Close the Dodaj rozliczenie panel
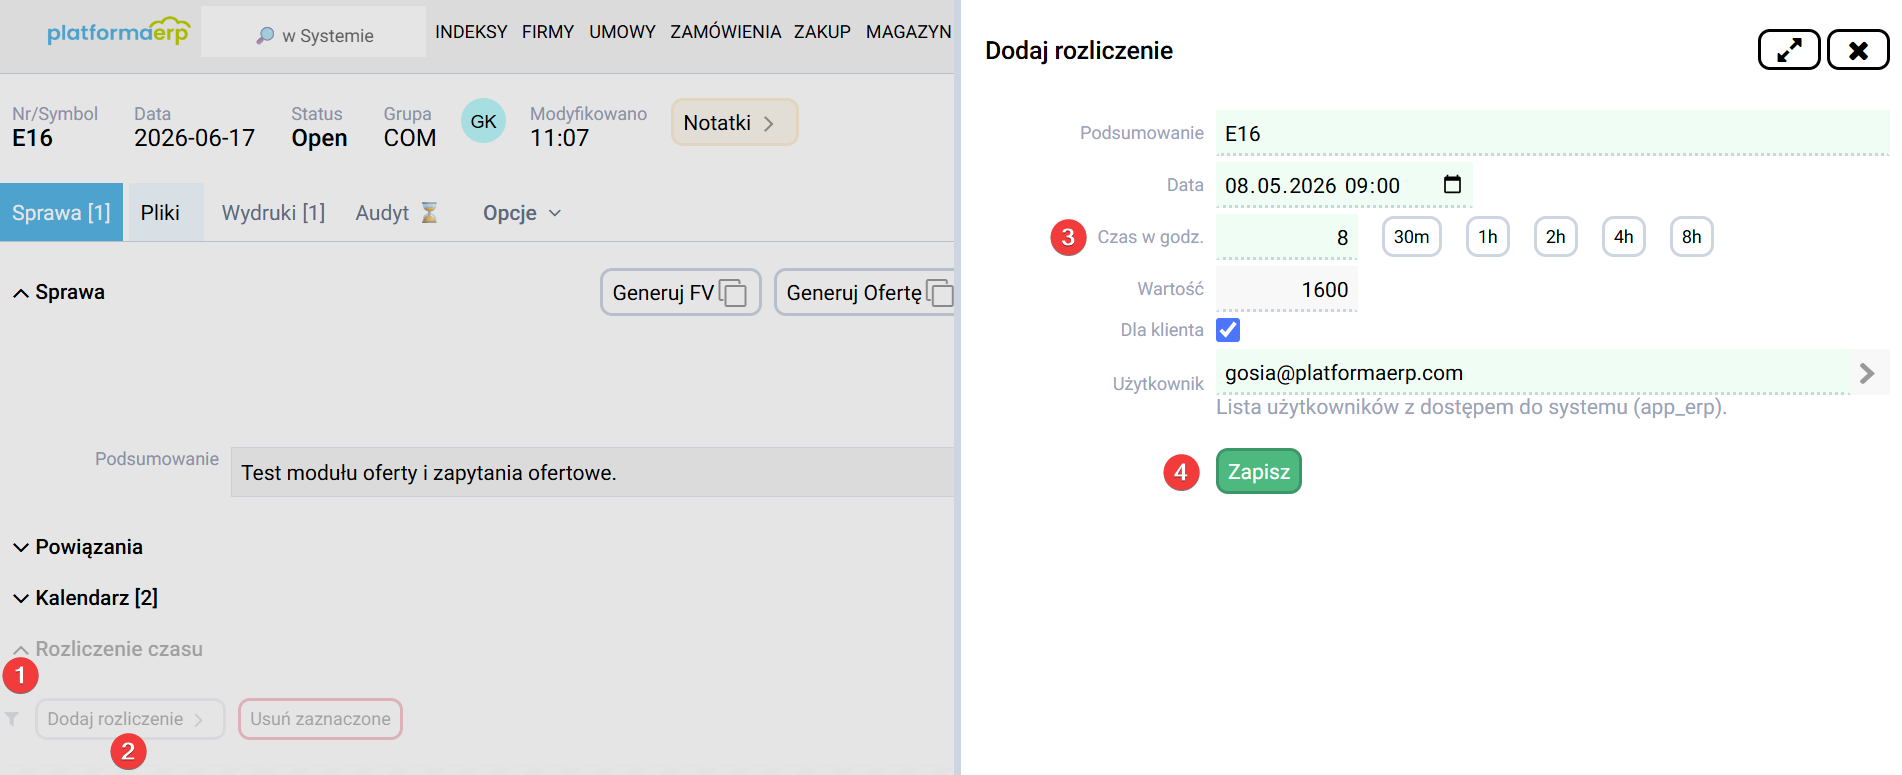Viewport: 1902px width, 775px height. click(1858, 50)
